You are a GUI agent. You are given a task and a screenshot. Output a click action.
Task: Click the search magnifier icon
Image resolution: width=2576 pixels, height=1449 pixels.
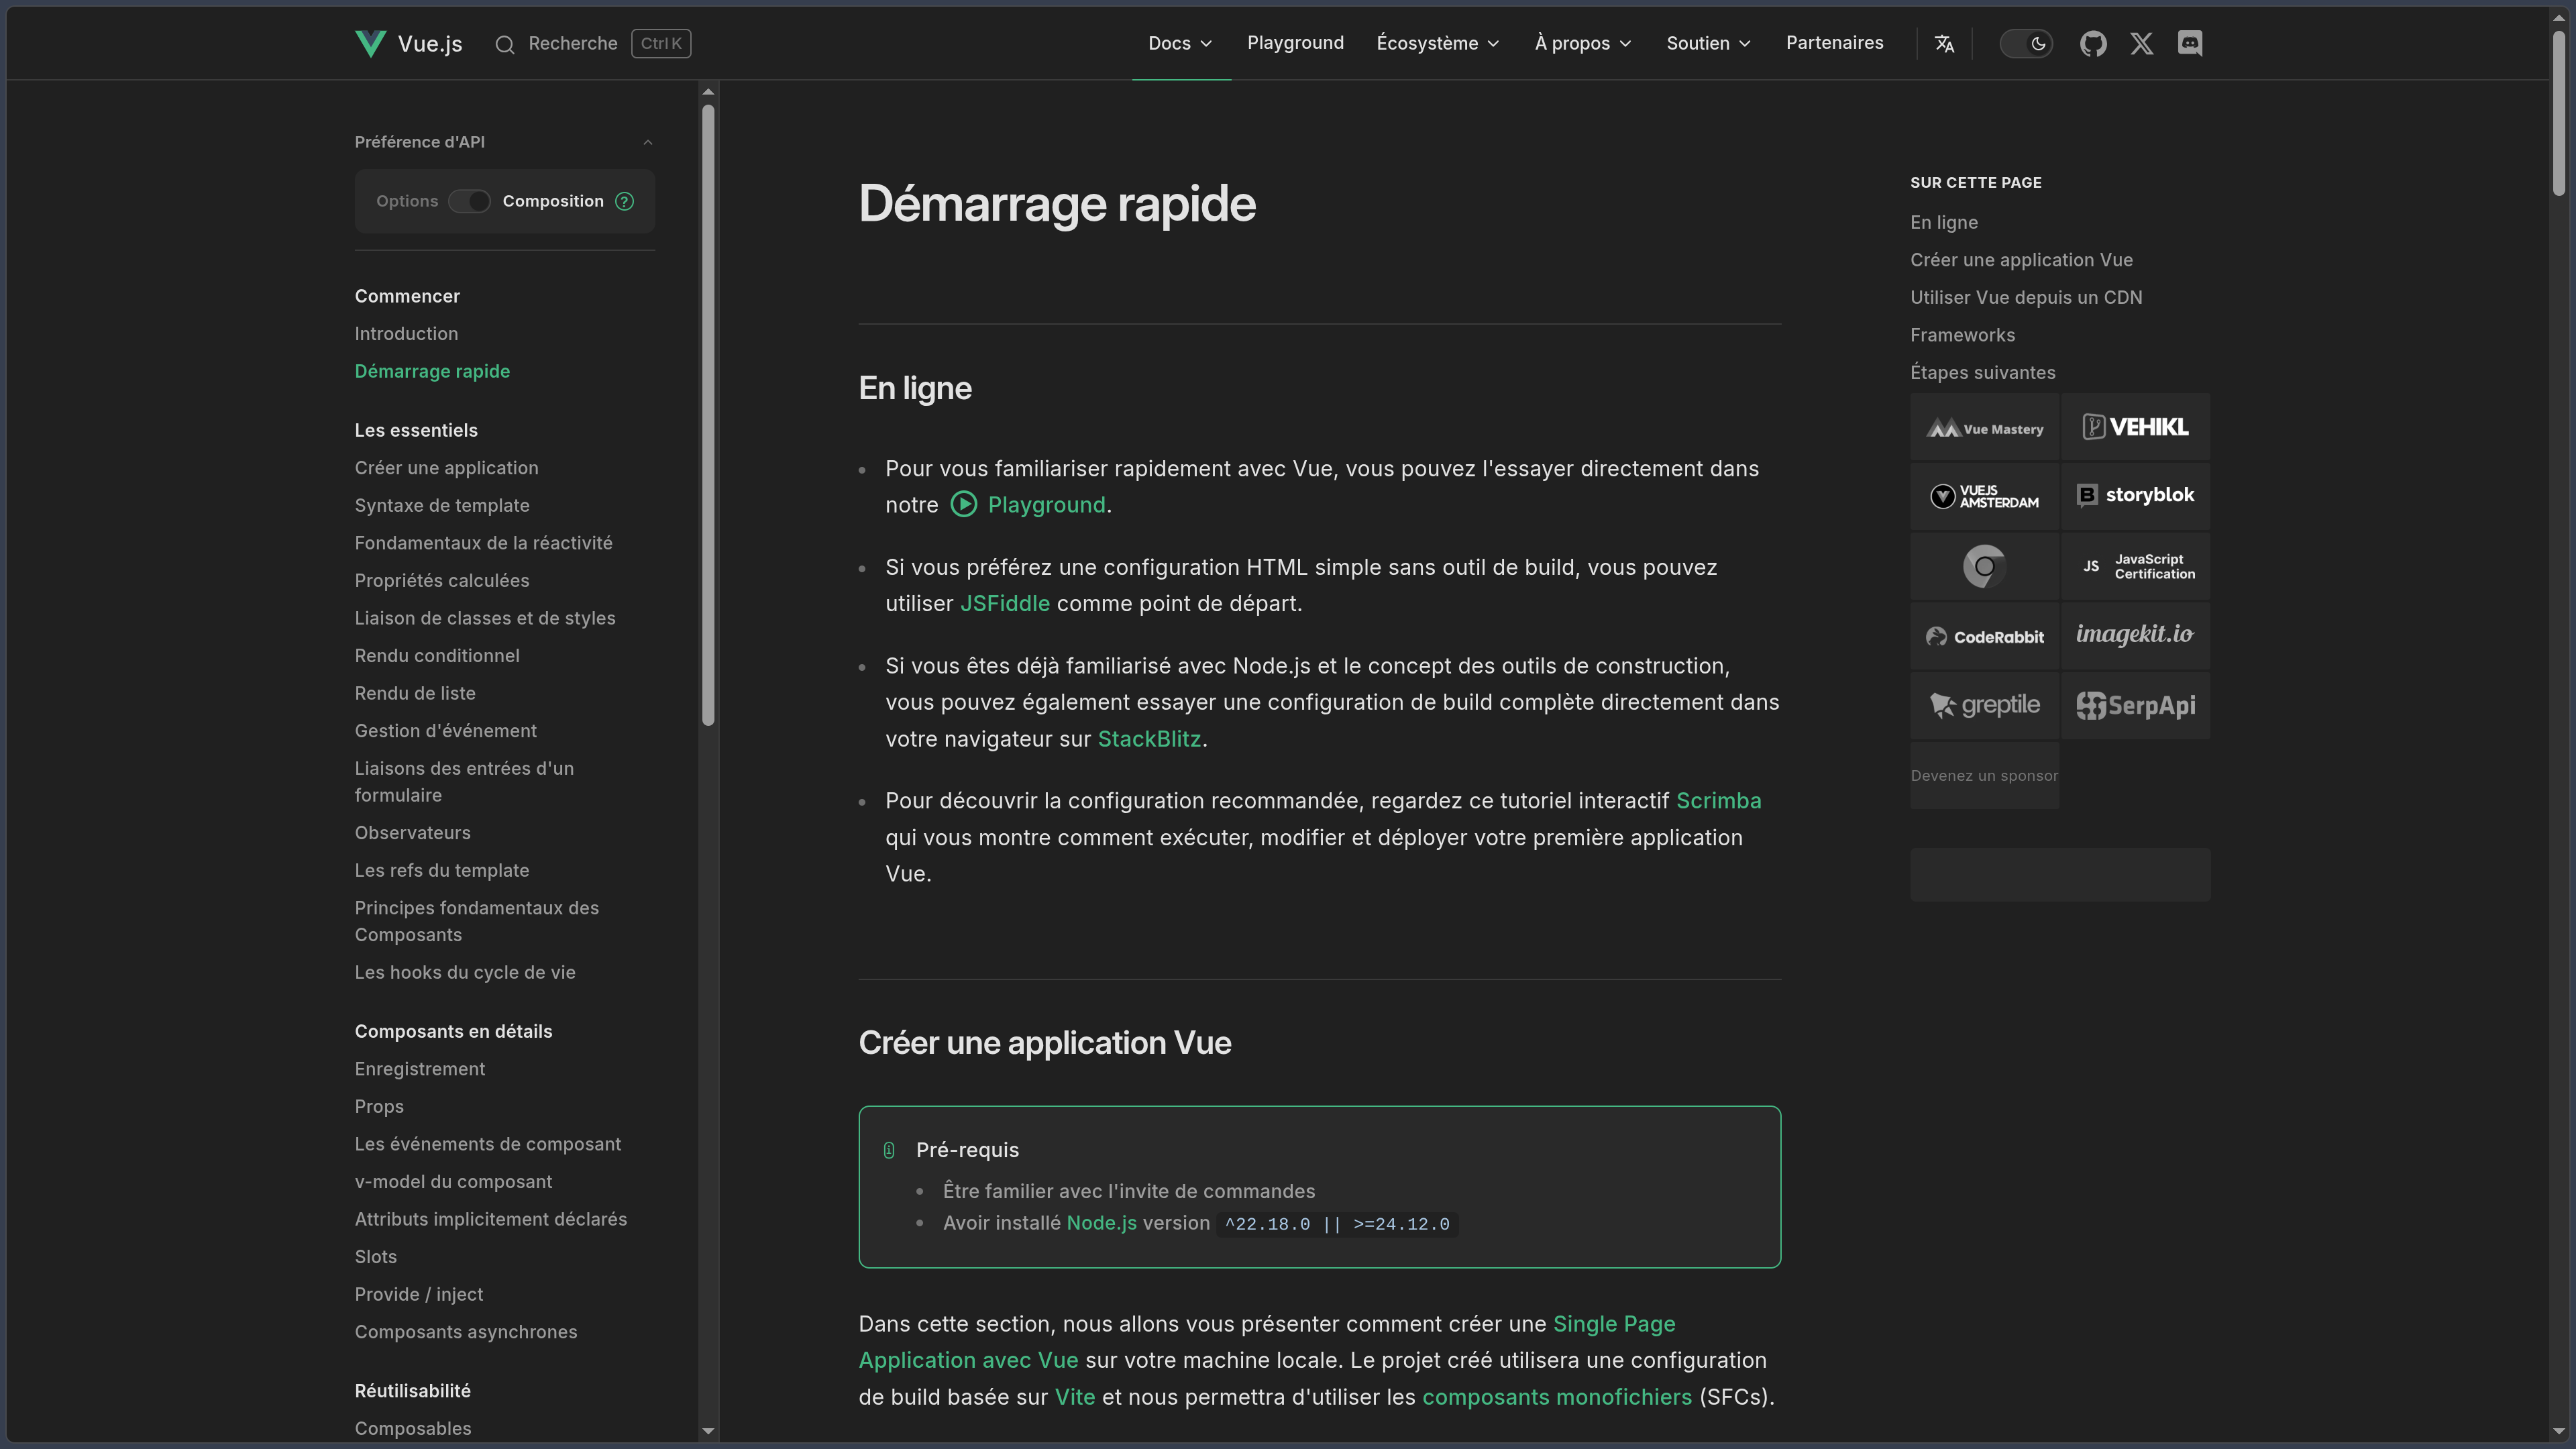point(505,44)
